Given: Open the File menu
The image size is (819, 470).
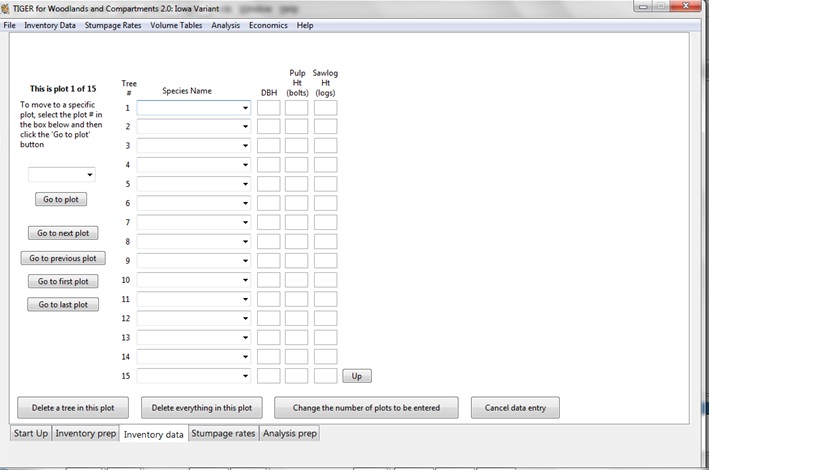Looking at the screenshot, I should (x=10, y=25).
